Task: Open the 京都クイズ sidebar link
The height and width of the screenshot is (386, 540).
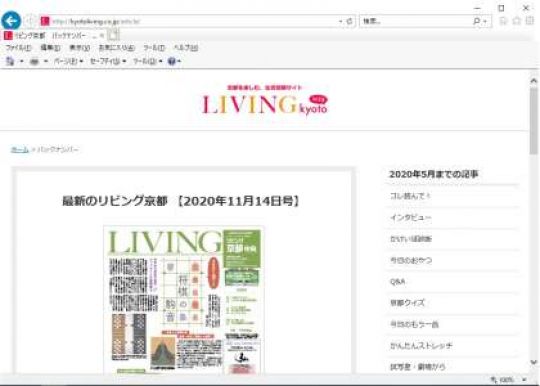Action: tap(407, 303)
